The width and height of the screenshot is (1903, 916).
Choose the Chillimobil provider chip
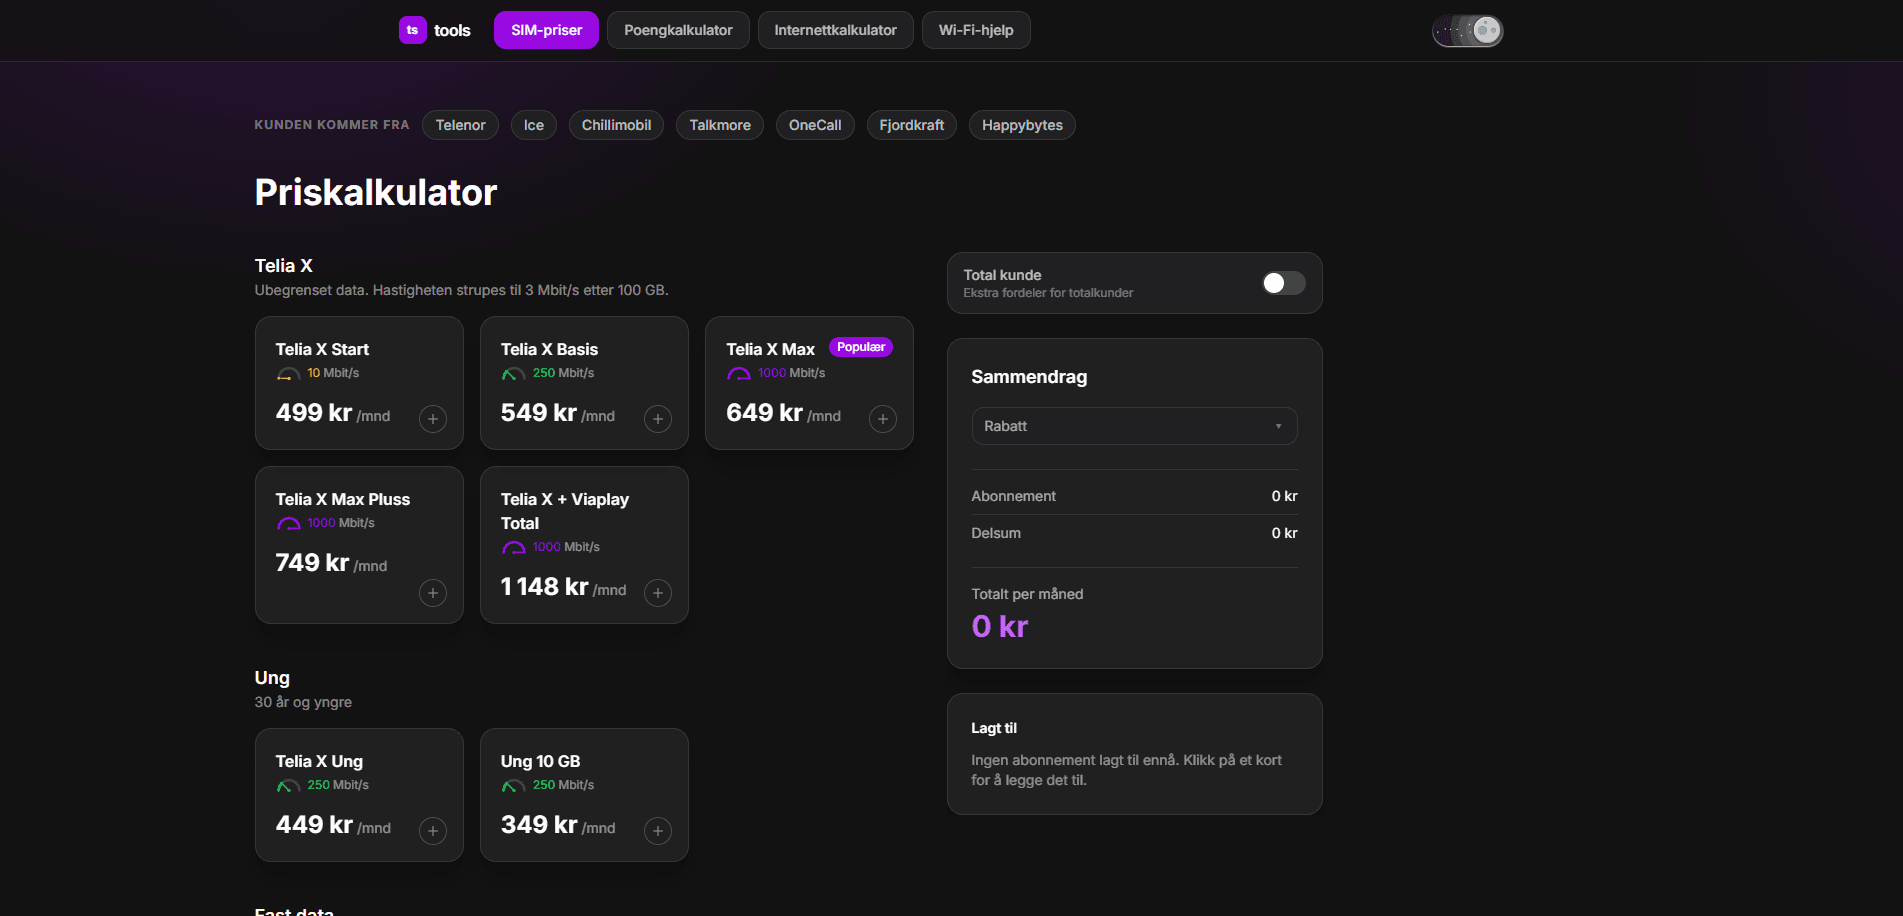[x=616, y=125]
